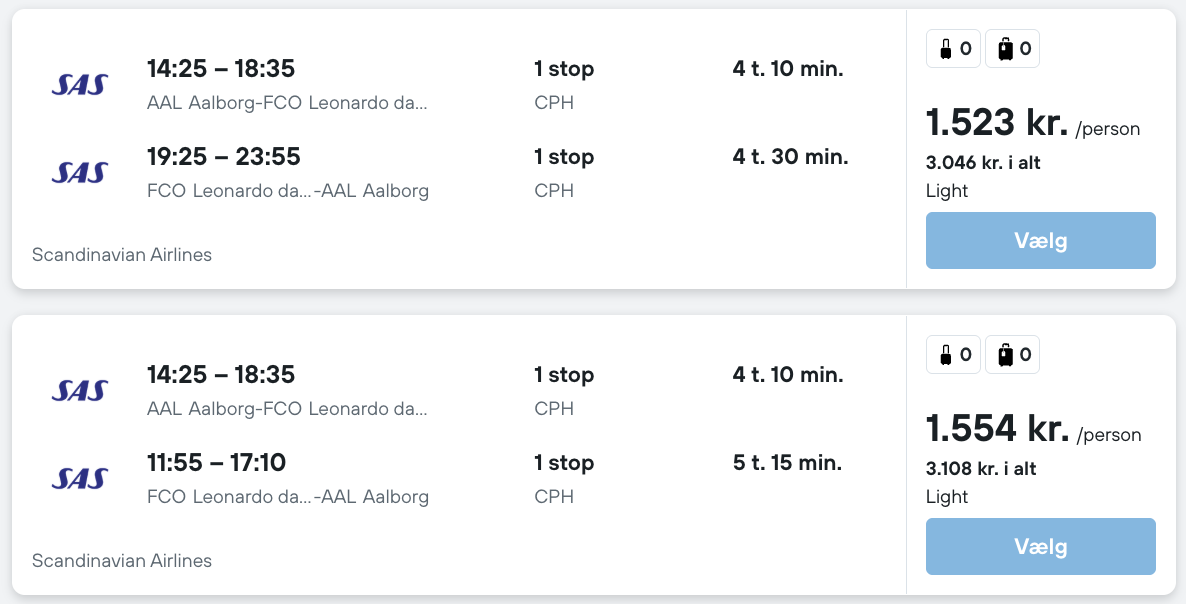
Task: Click SAS logo of first card's 14:25 outbound flight
Action: click(x=79, y=85)
